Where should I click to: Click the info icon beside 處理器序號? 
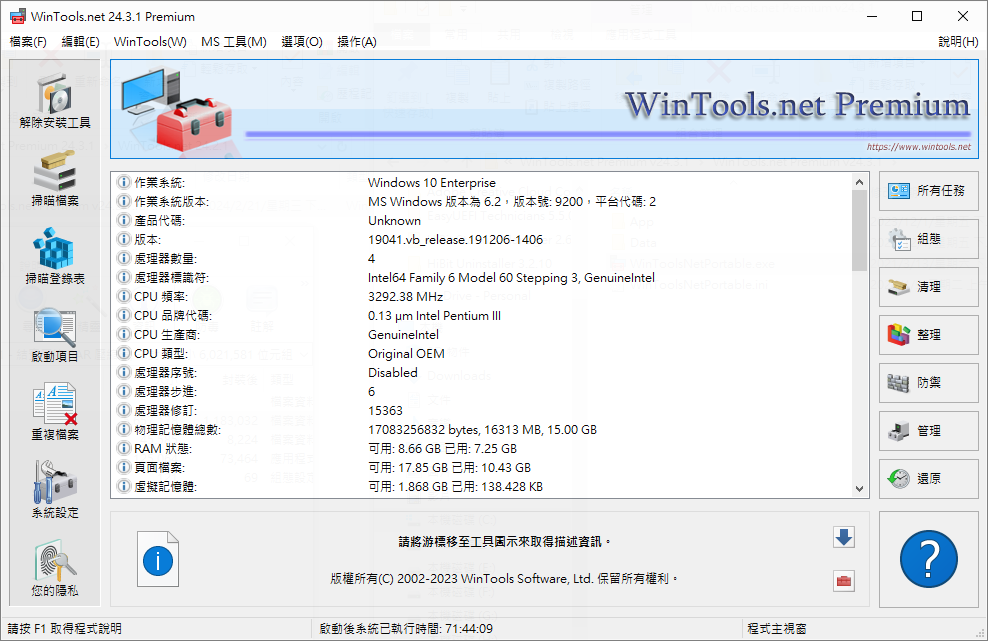coord(124,372)
